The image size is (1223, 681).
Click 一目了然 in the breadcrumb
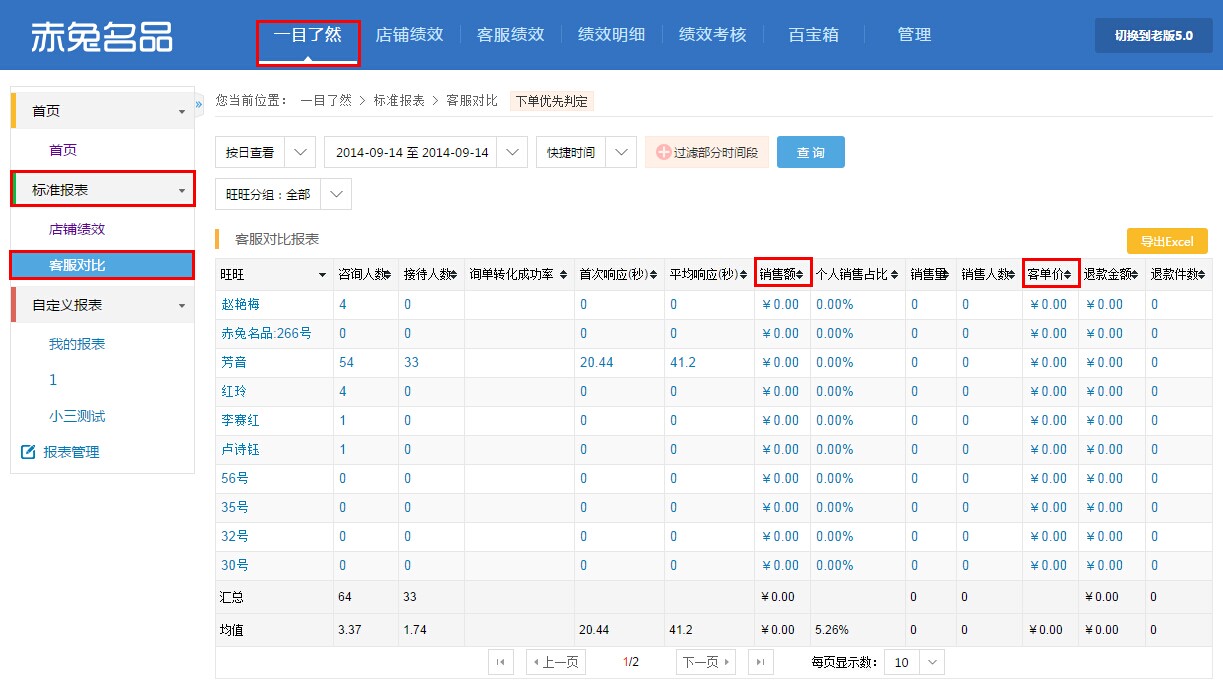coord(326,100)
